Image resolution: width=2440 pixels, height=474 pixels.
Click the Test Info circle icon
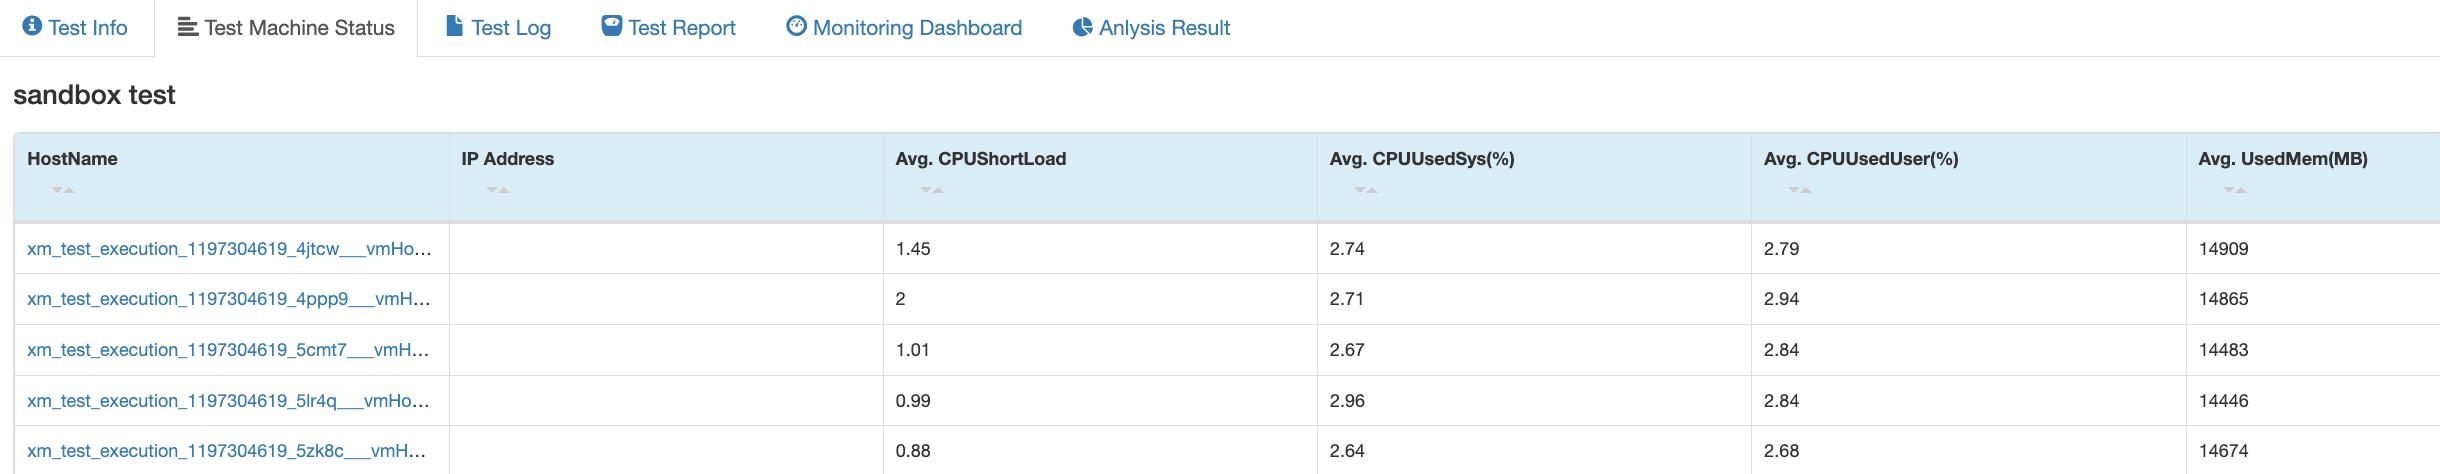pyautogui.click(x=31, y=27)
